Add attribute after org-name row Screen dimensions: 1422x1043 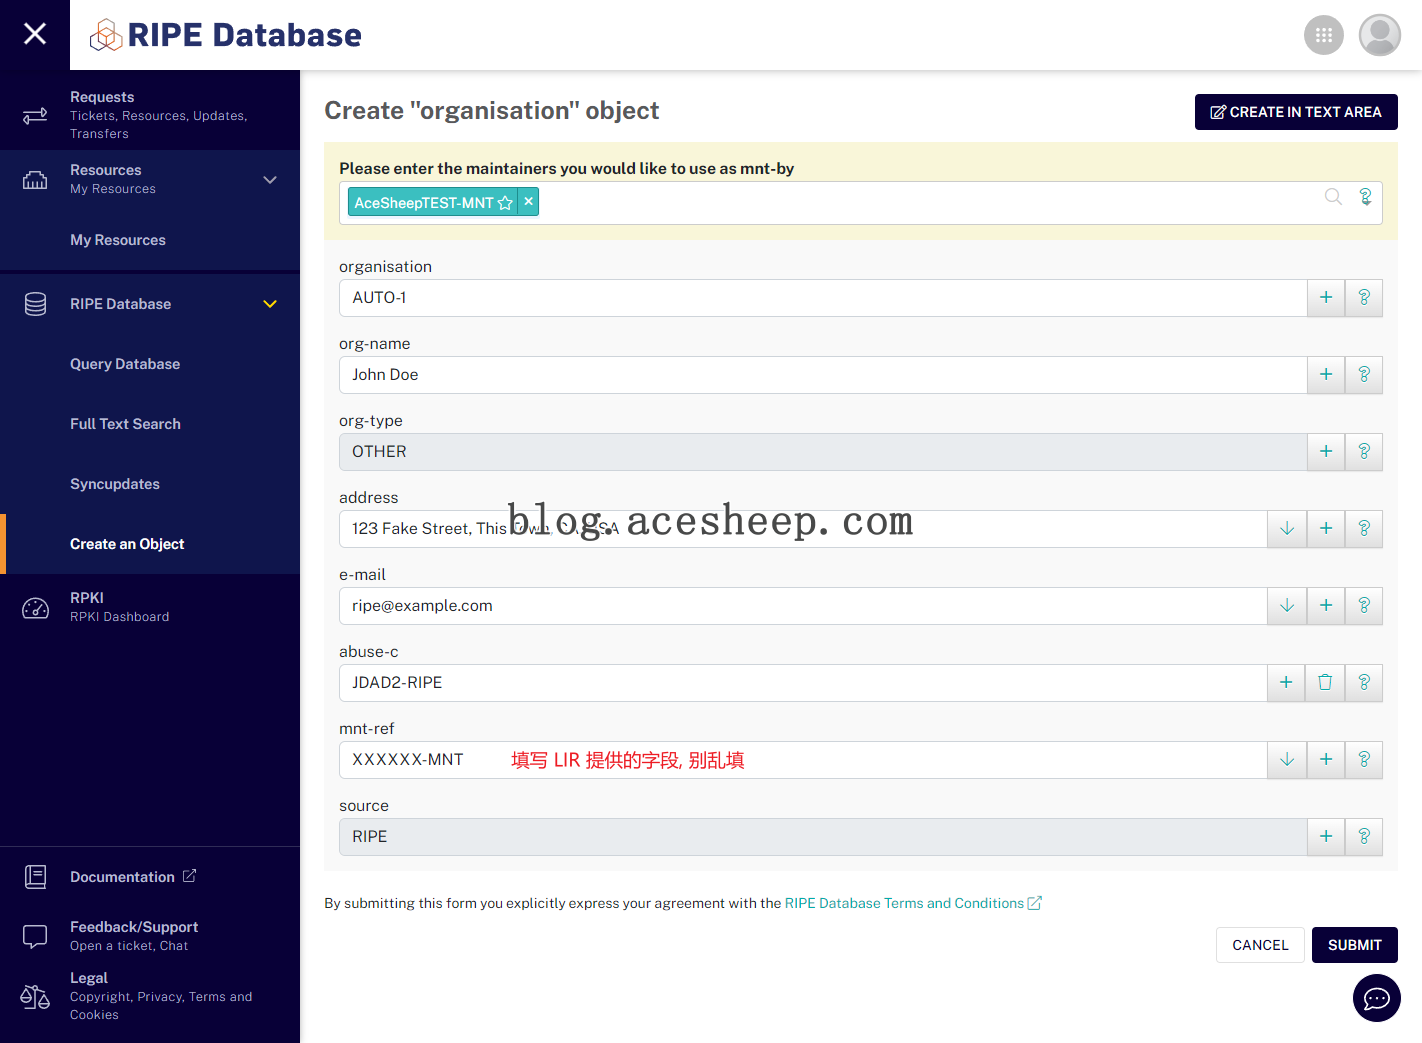pyautogui.click(x=1326, y=375)
